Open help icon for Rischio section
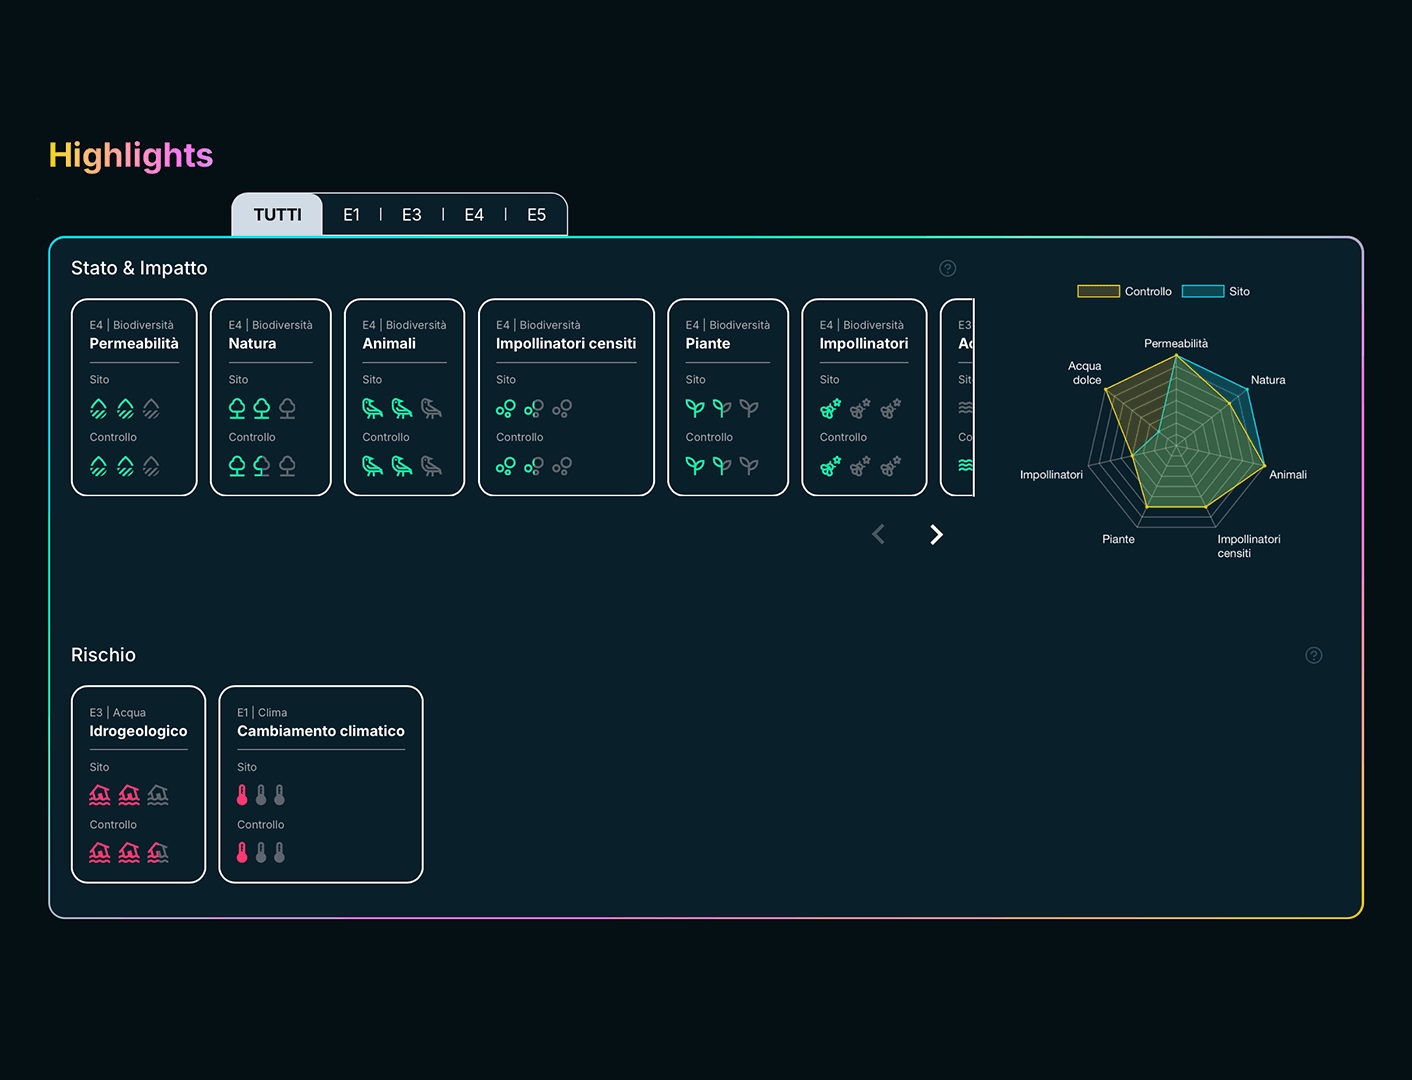Image resolution: width=1412 pixels, height=1080 pixels. (1314, 655)
